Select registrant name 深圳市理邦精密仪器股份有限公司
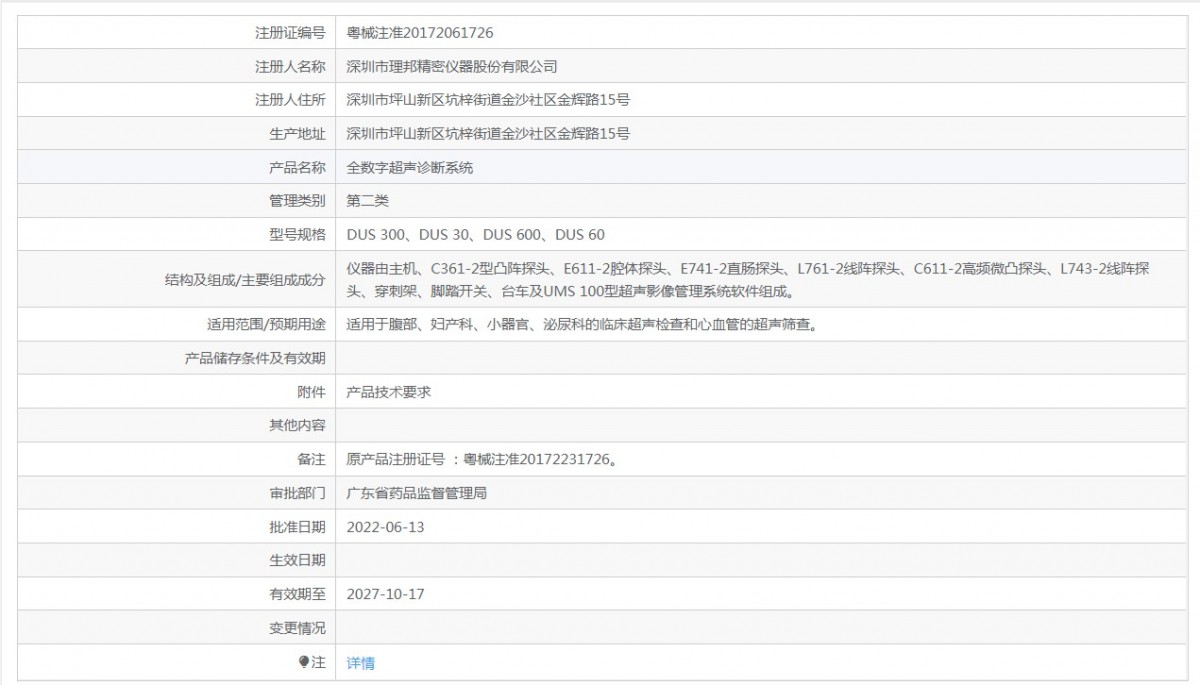This screenshot has height=685, width=1200. click(451, 67)
